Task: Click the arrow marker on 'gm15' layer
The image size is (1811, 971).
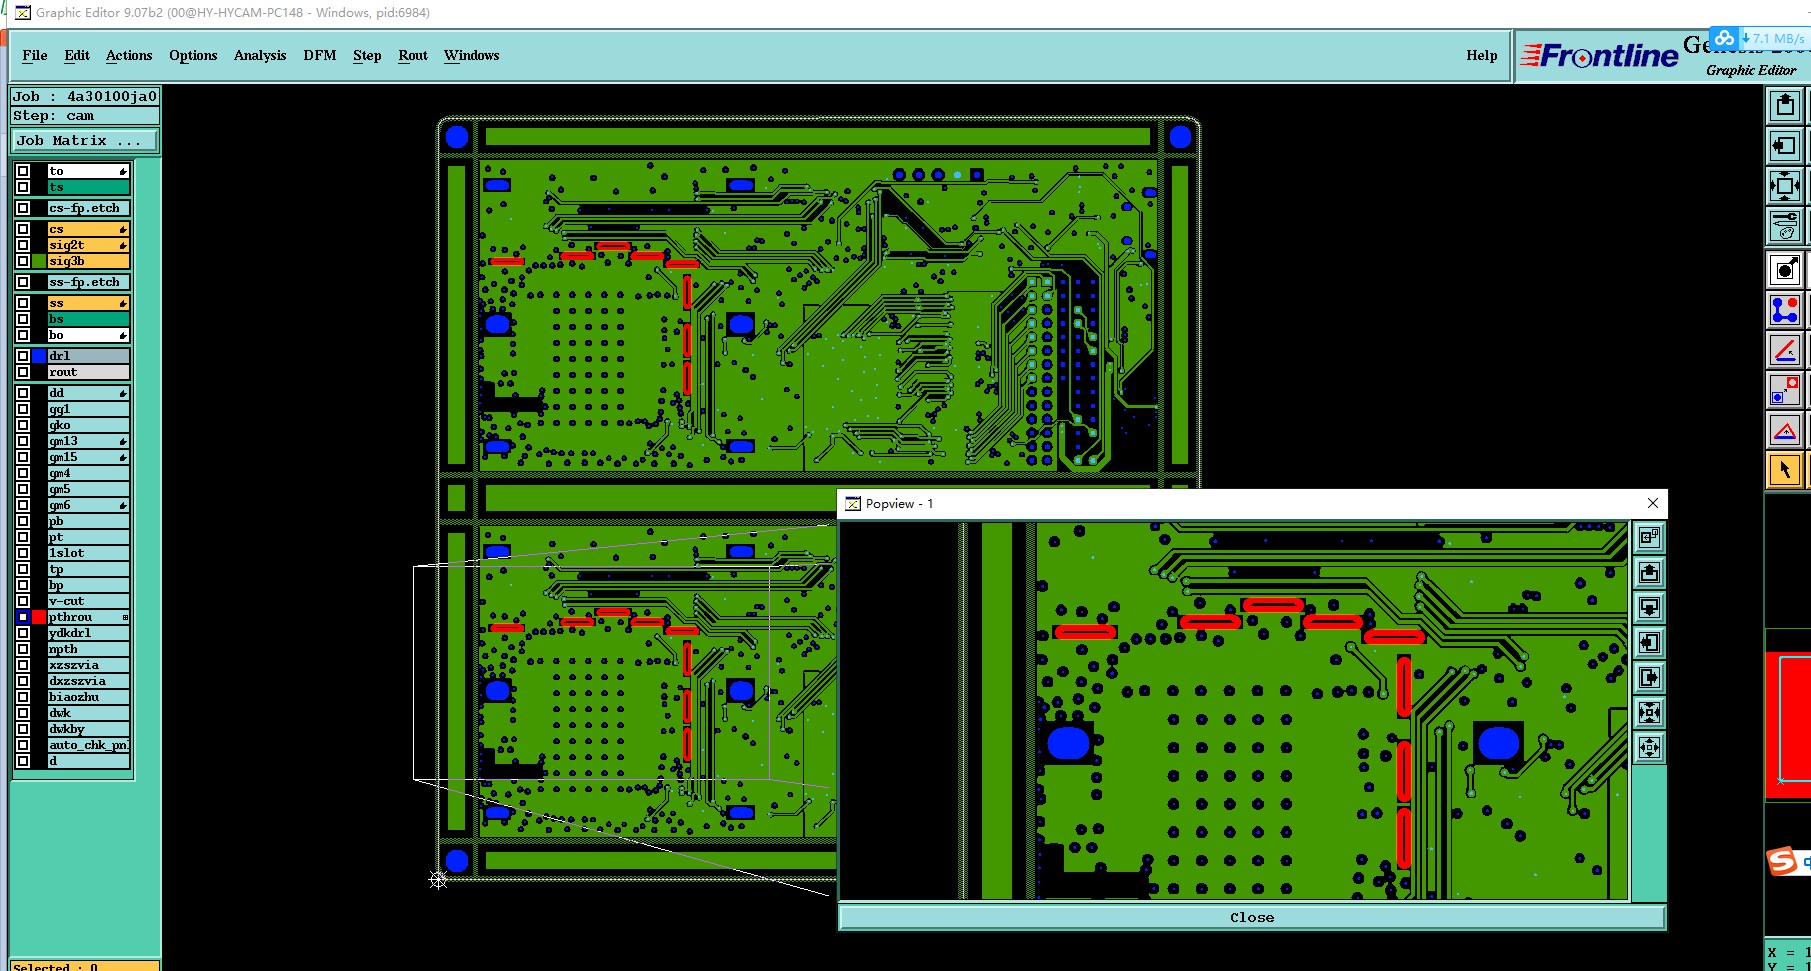Action: (x=123, y=457)
